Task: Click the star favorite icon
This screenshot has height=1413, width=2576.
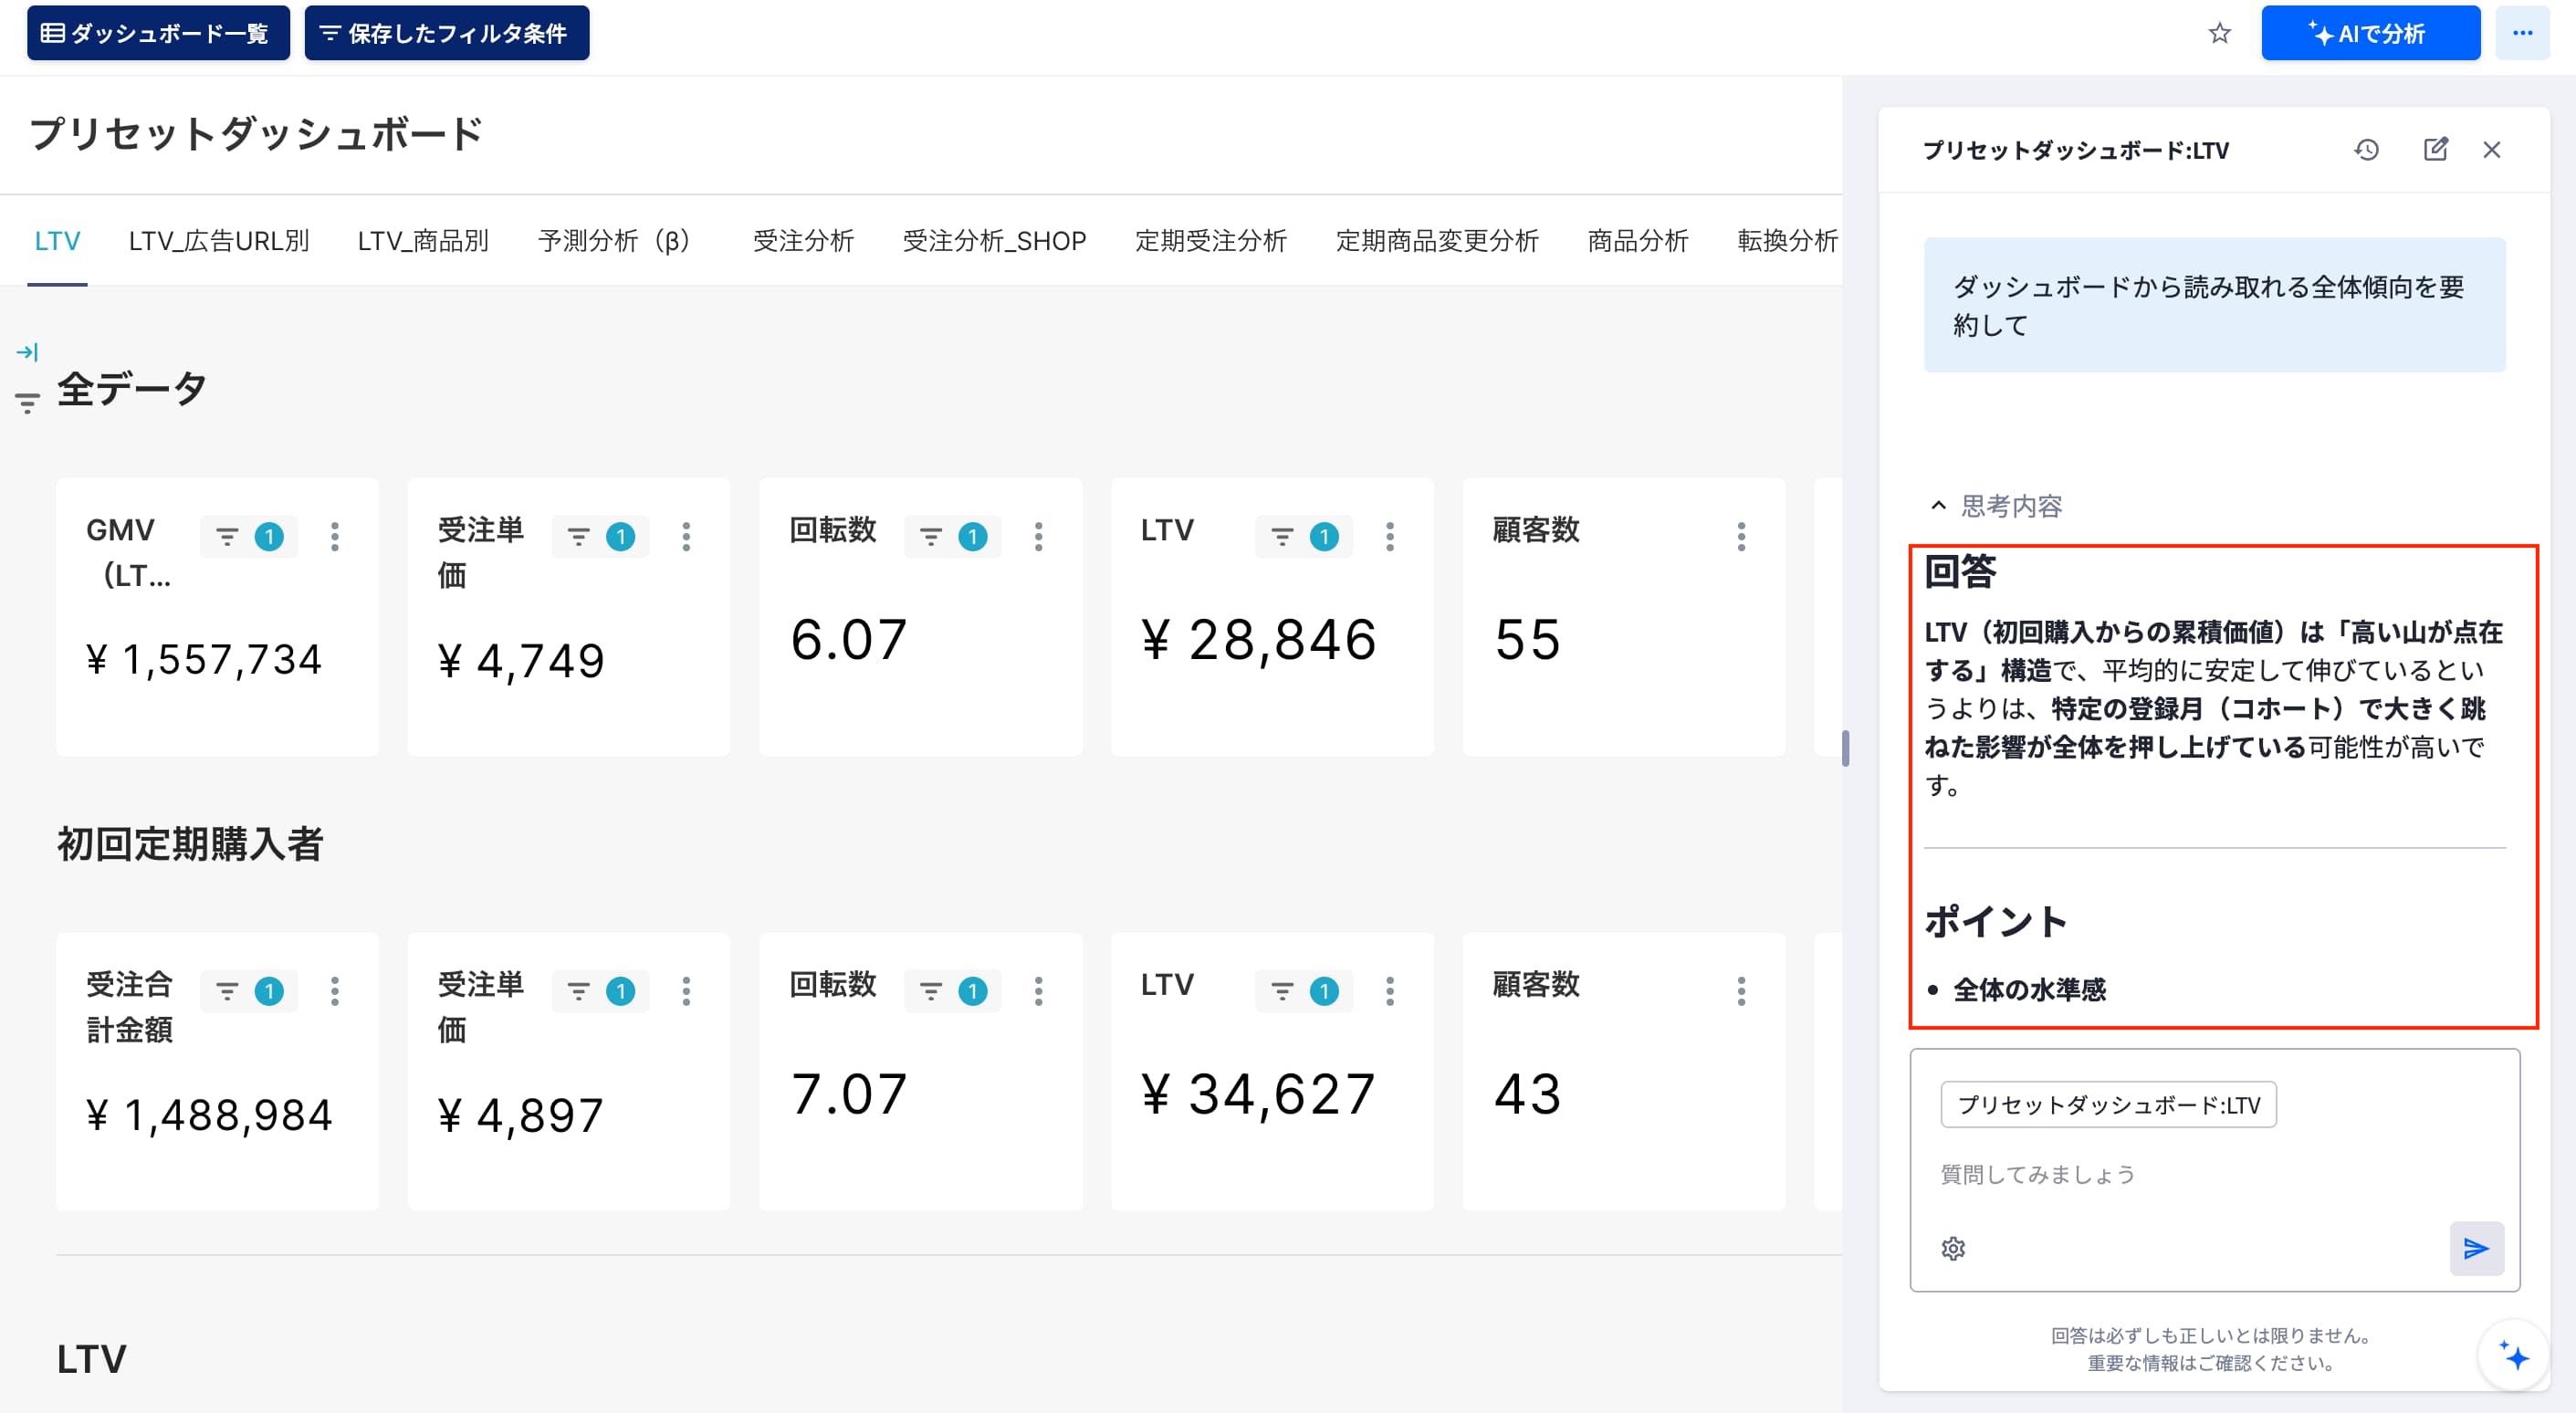Action: point(2219,33)
